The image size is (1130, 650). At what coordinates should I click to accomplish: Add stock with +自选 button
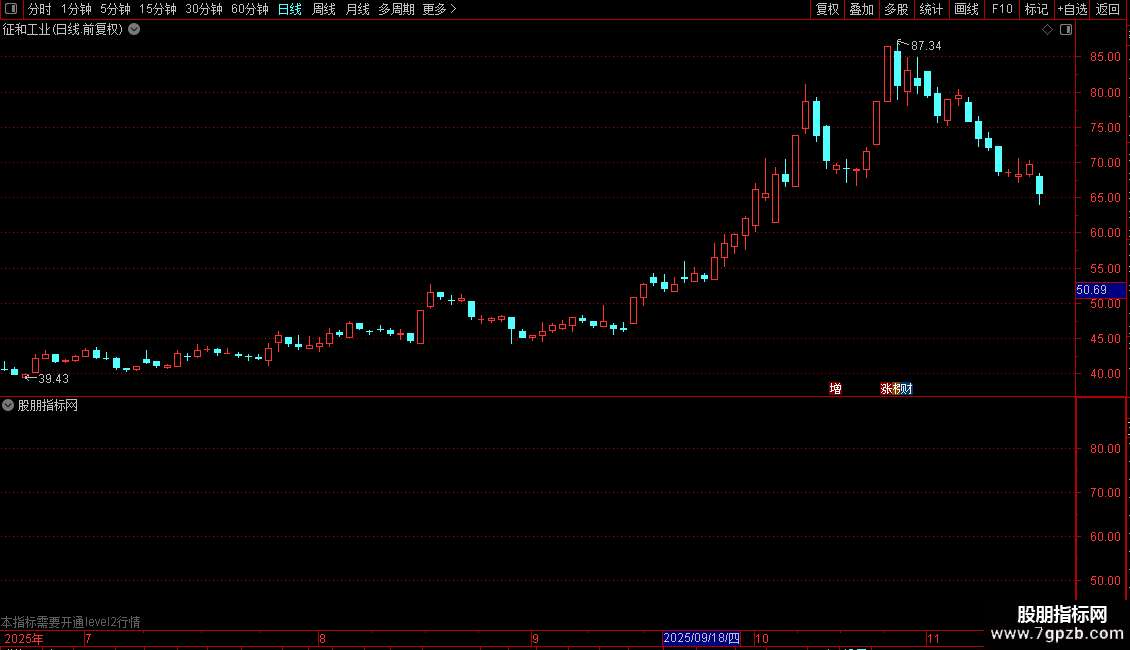(1072, 9)
